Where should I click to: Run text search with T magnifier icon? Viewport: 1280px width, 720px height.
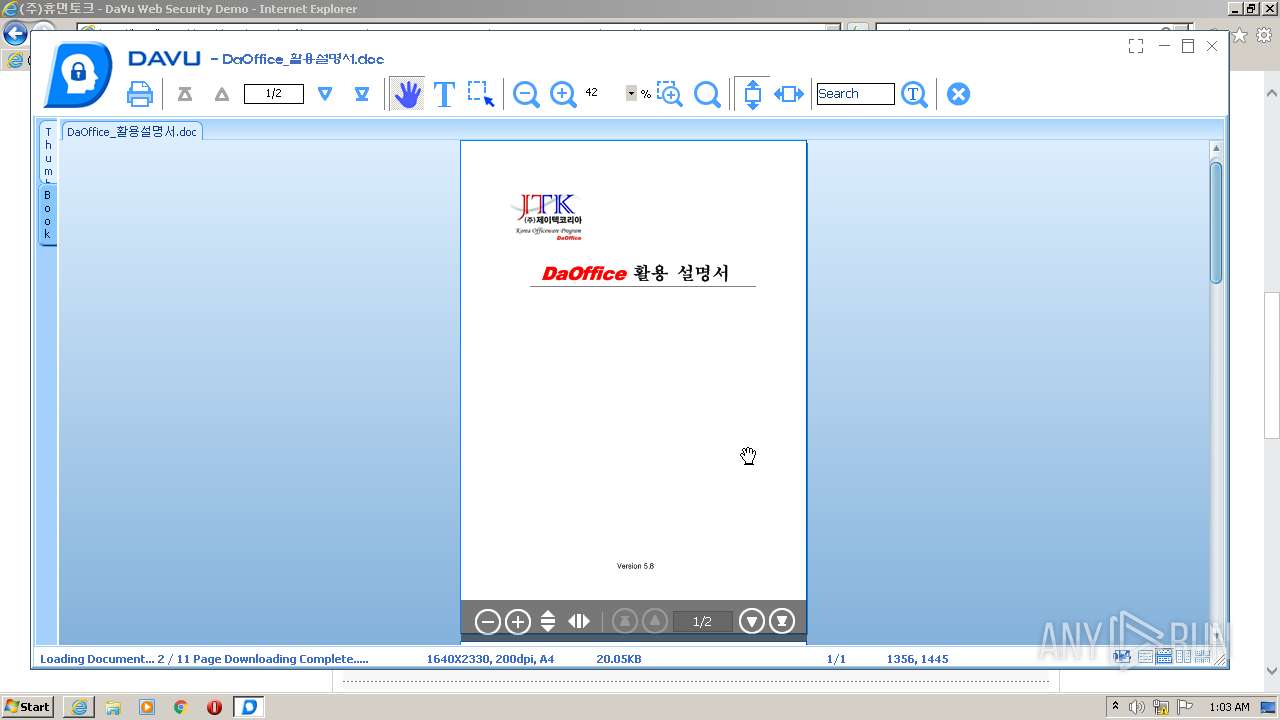point(914,94)
